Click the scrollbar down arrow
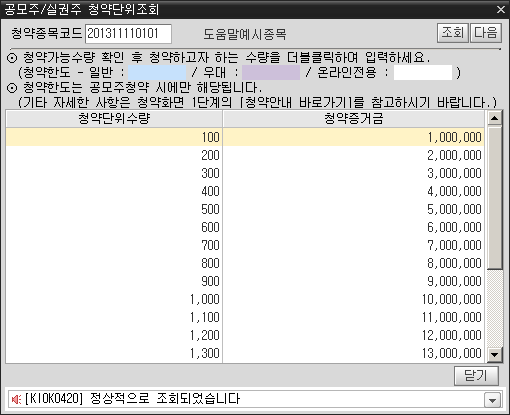The image size is (510, 415). [x=494, y=355]
